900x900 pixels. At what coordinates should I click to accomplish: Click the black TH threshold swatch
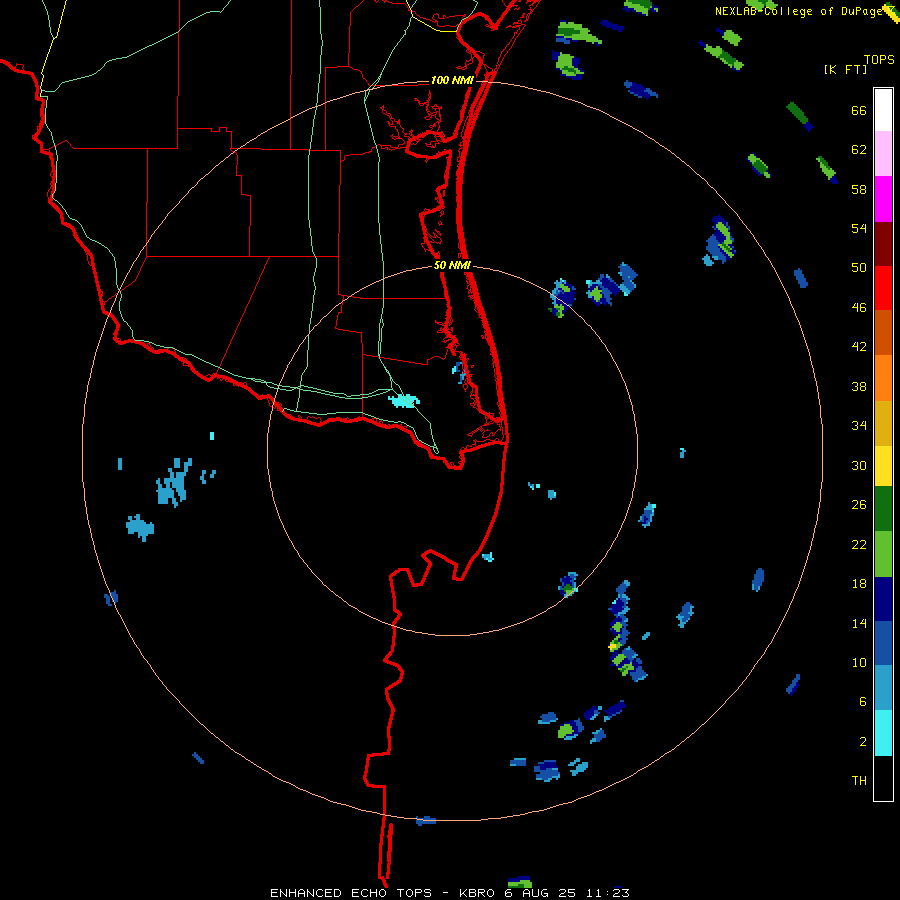pos(883,778)
